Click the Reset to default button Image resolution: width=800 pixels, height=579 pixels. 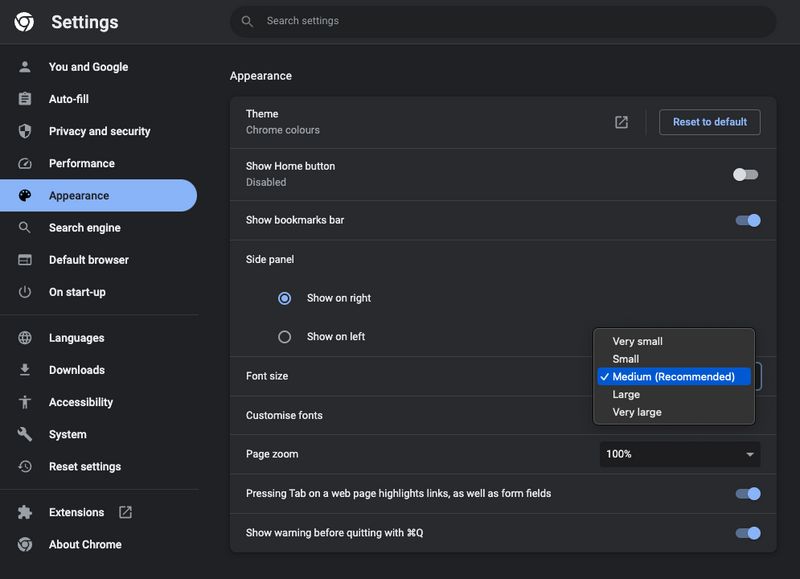coord(710,122)
